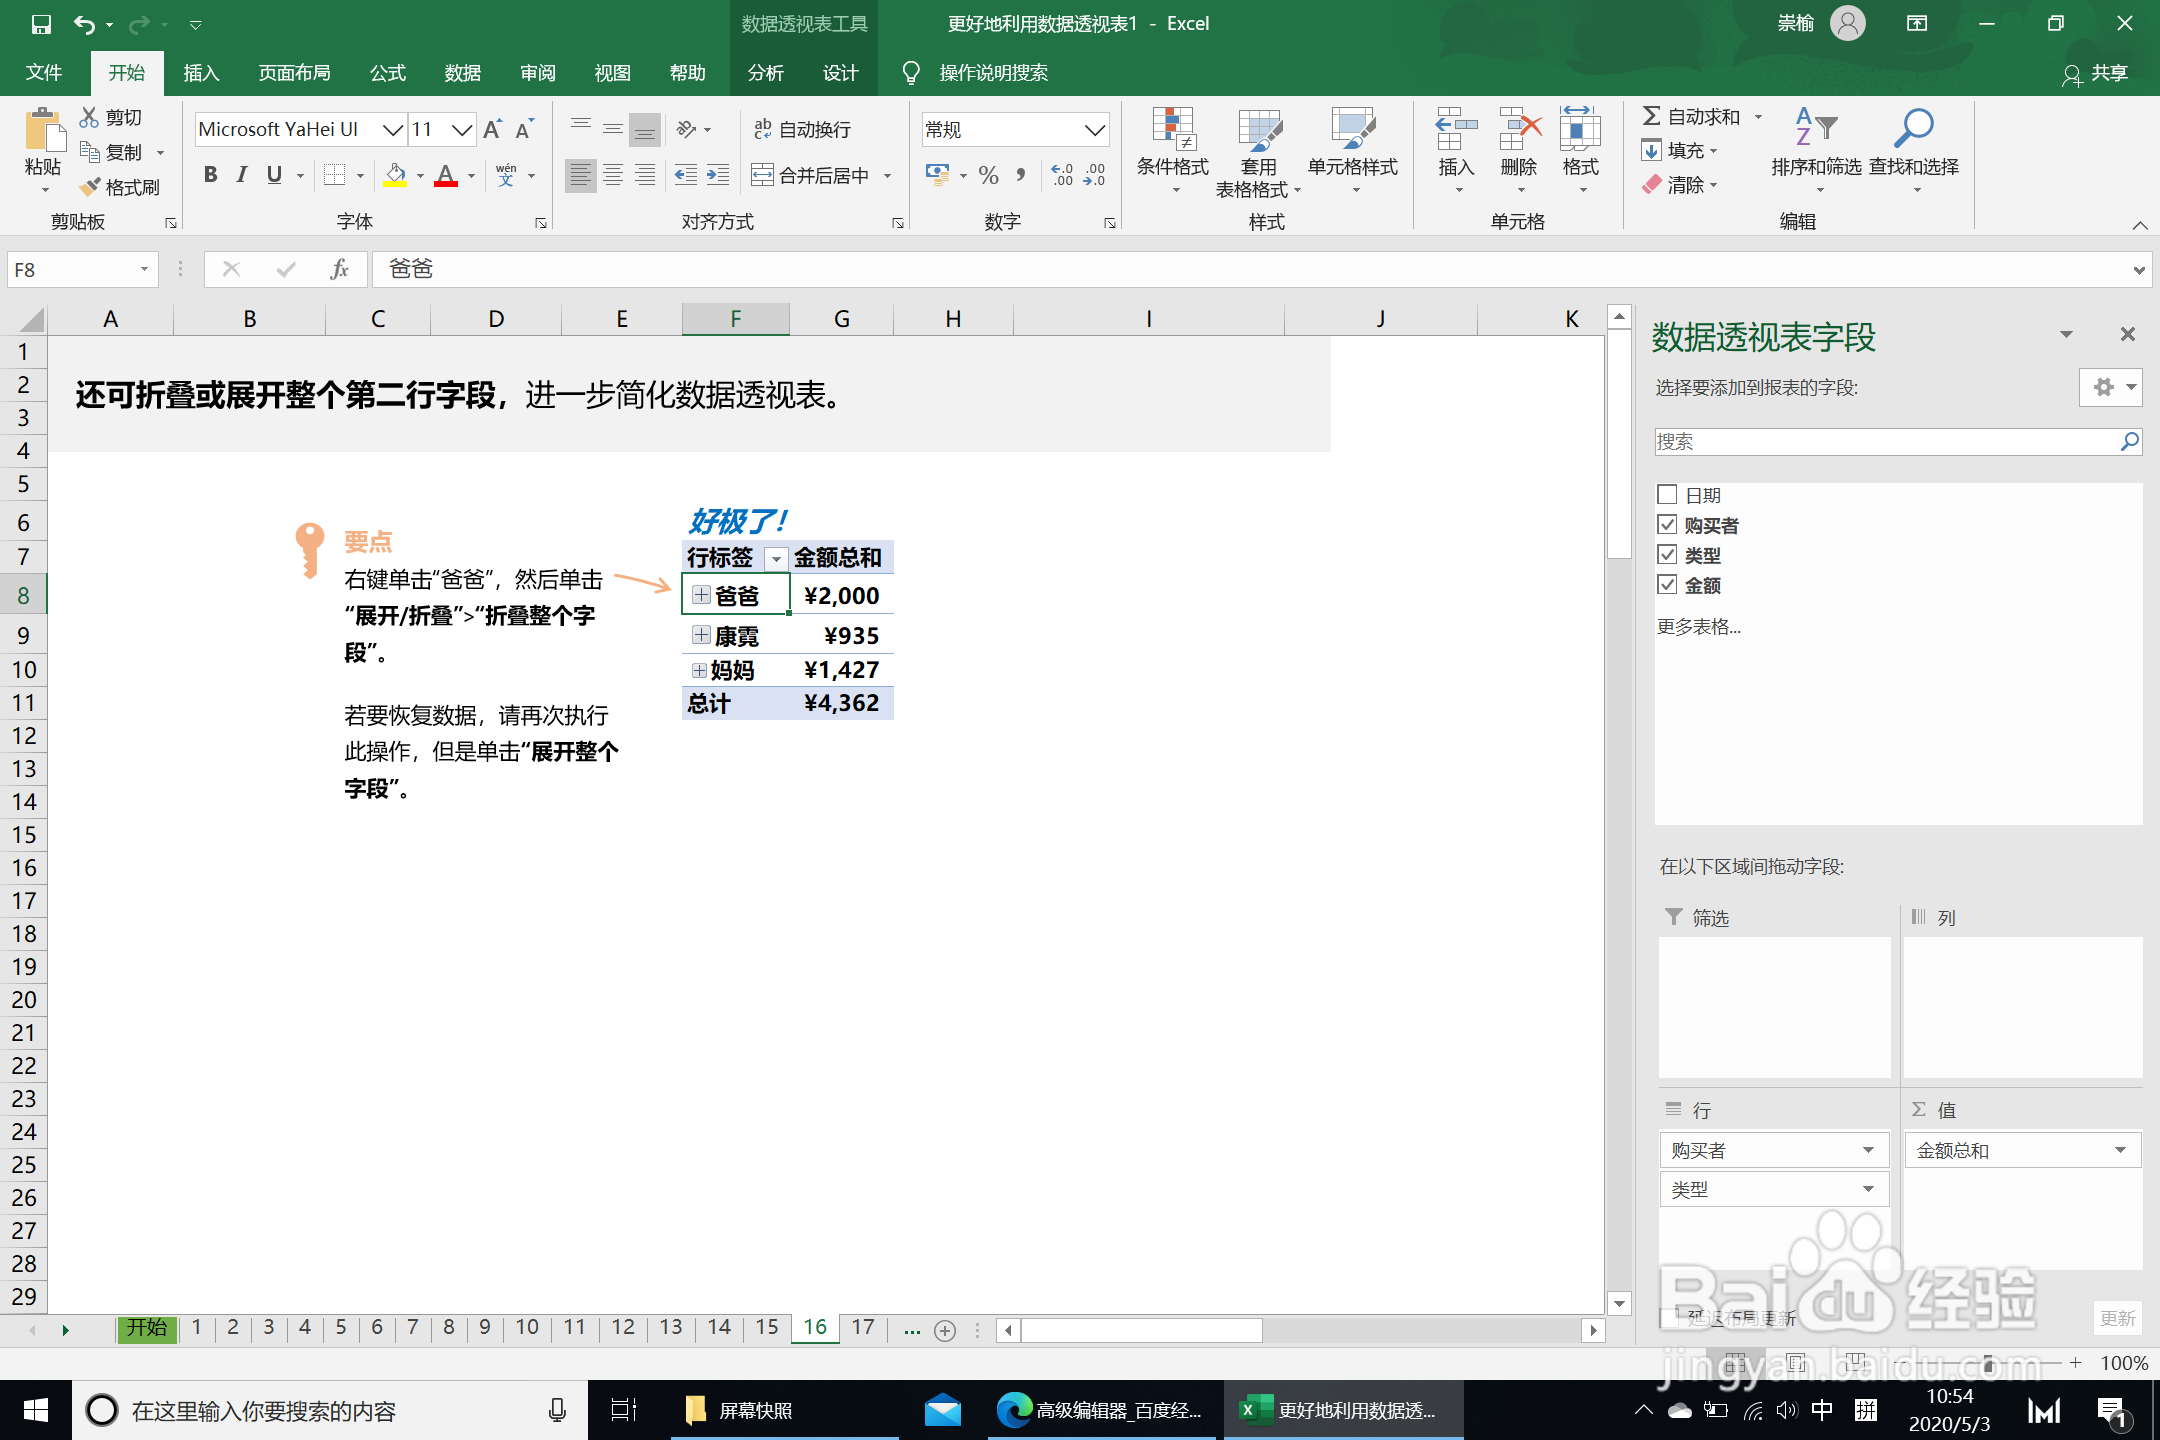Align text to the right

646,175
